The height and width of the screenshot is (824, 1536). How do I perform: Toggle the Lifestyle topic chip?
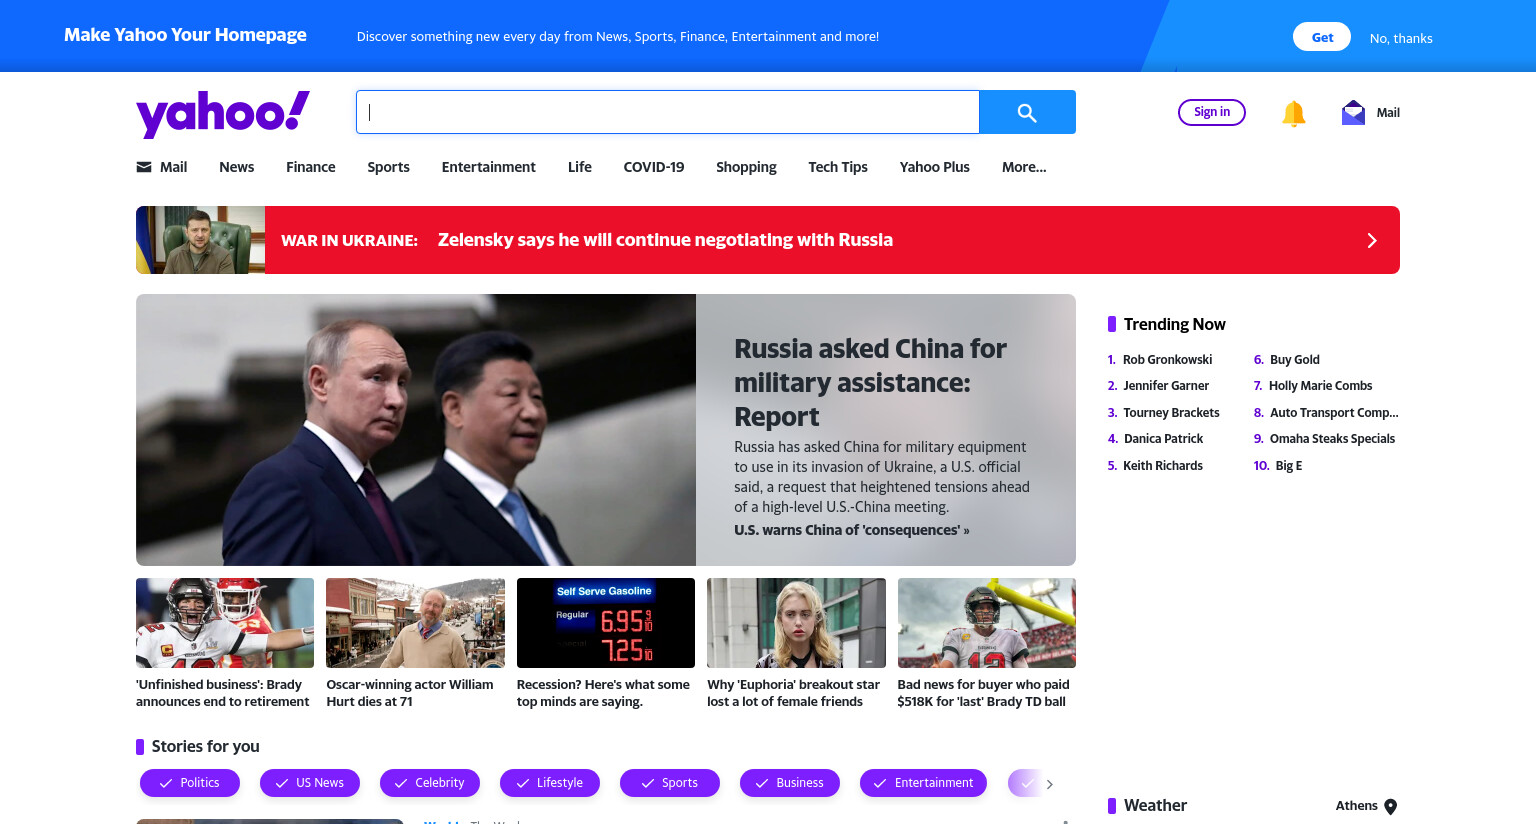tap(550, 783)
